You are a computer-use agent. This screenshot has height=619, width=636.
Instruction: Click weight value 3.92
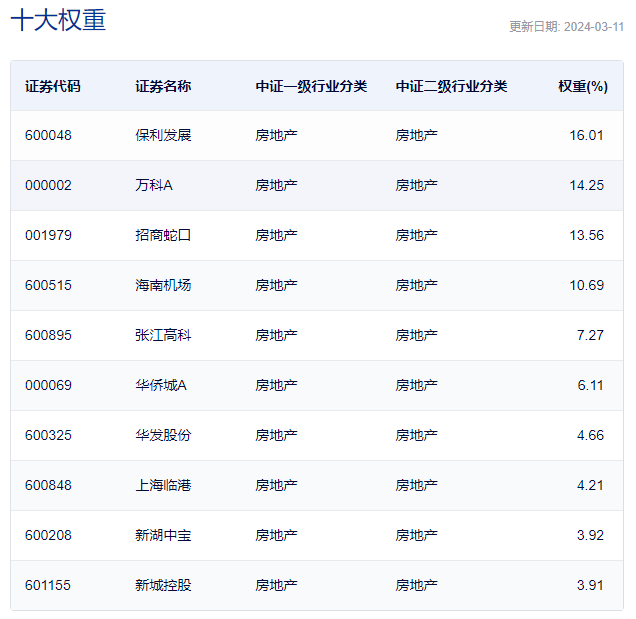(x=590, y=535)
